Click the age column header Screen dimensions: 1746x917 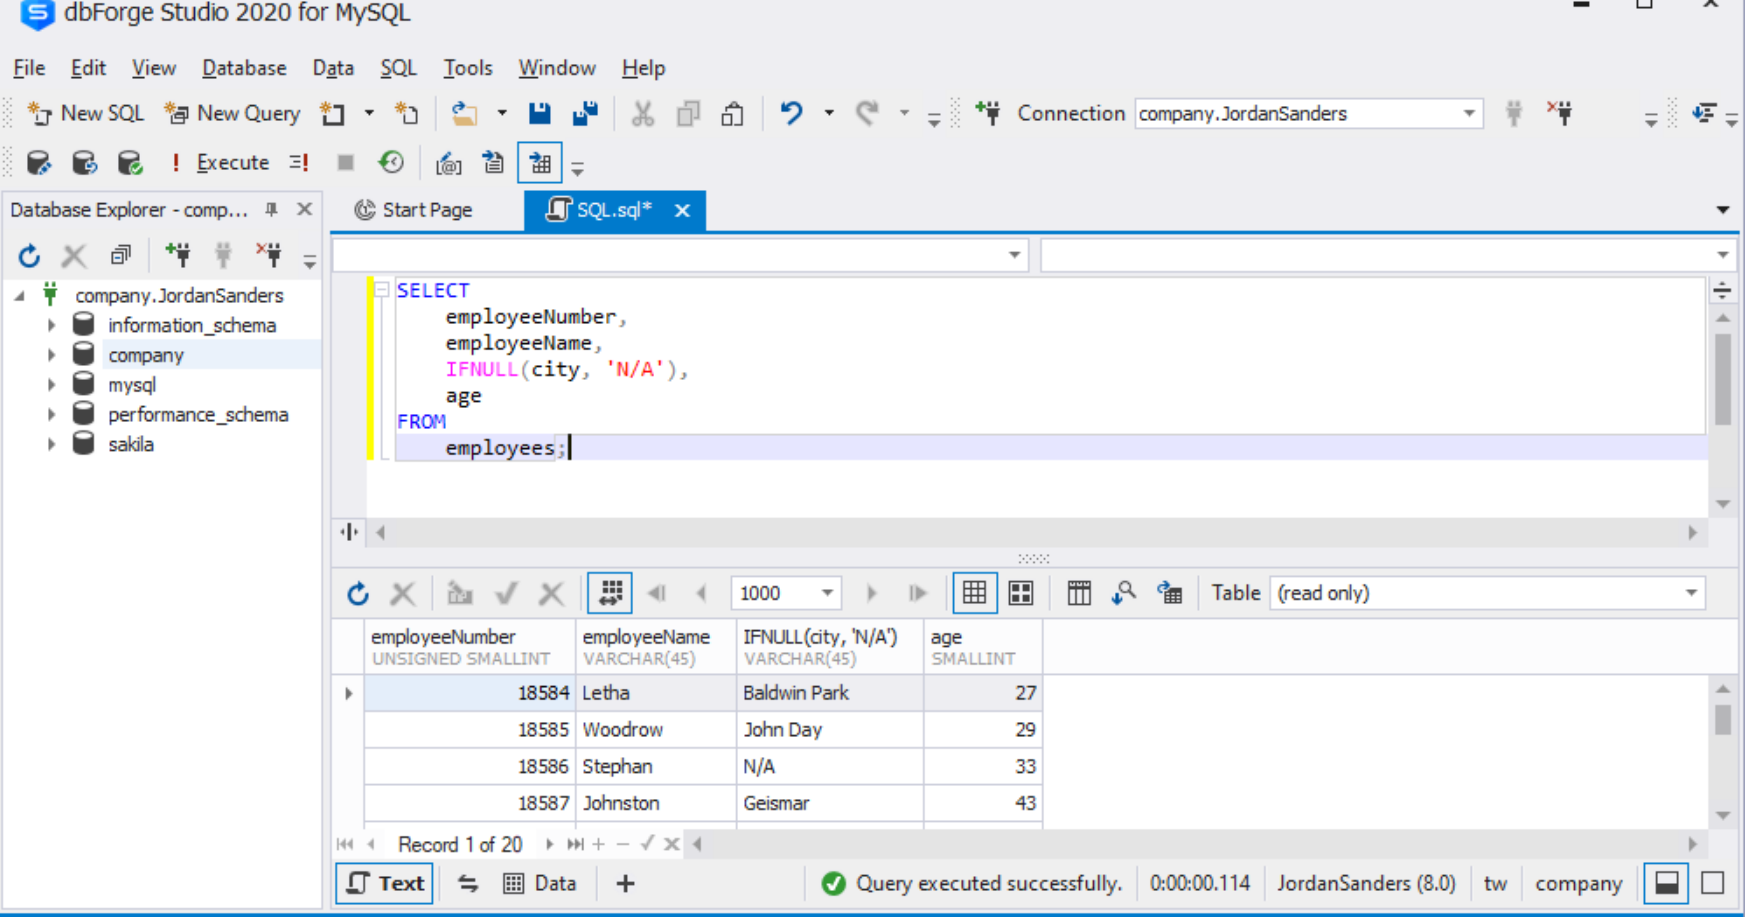coord(984,647)
